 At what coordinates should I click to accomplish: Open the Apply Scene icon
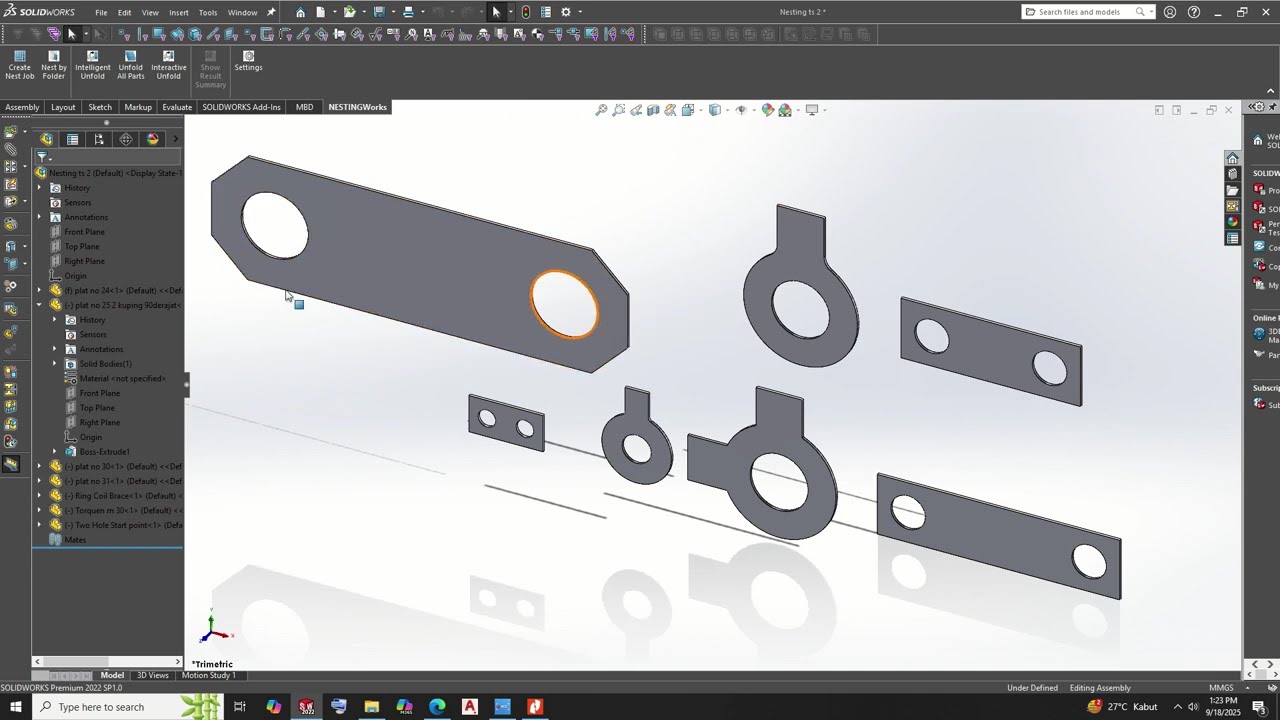(785, 110)
